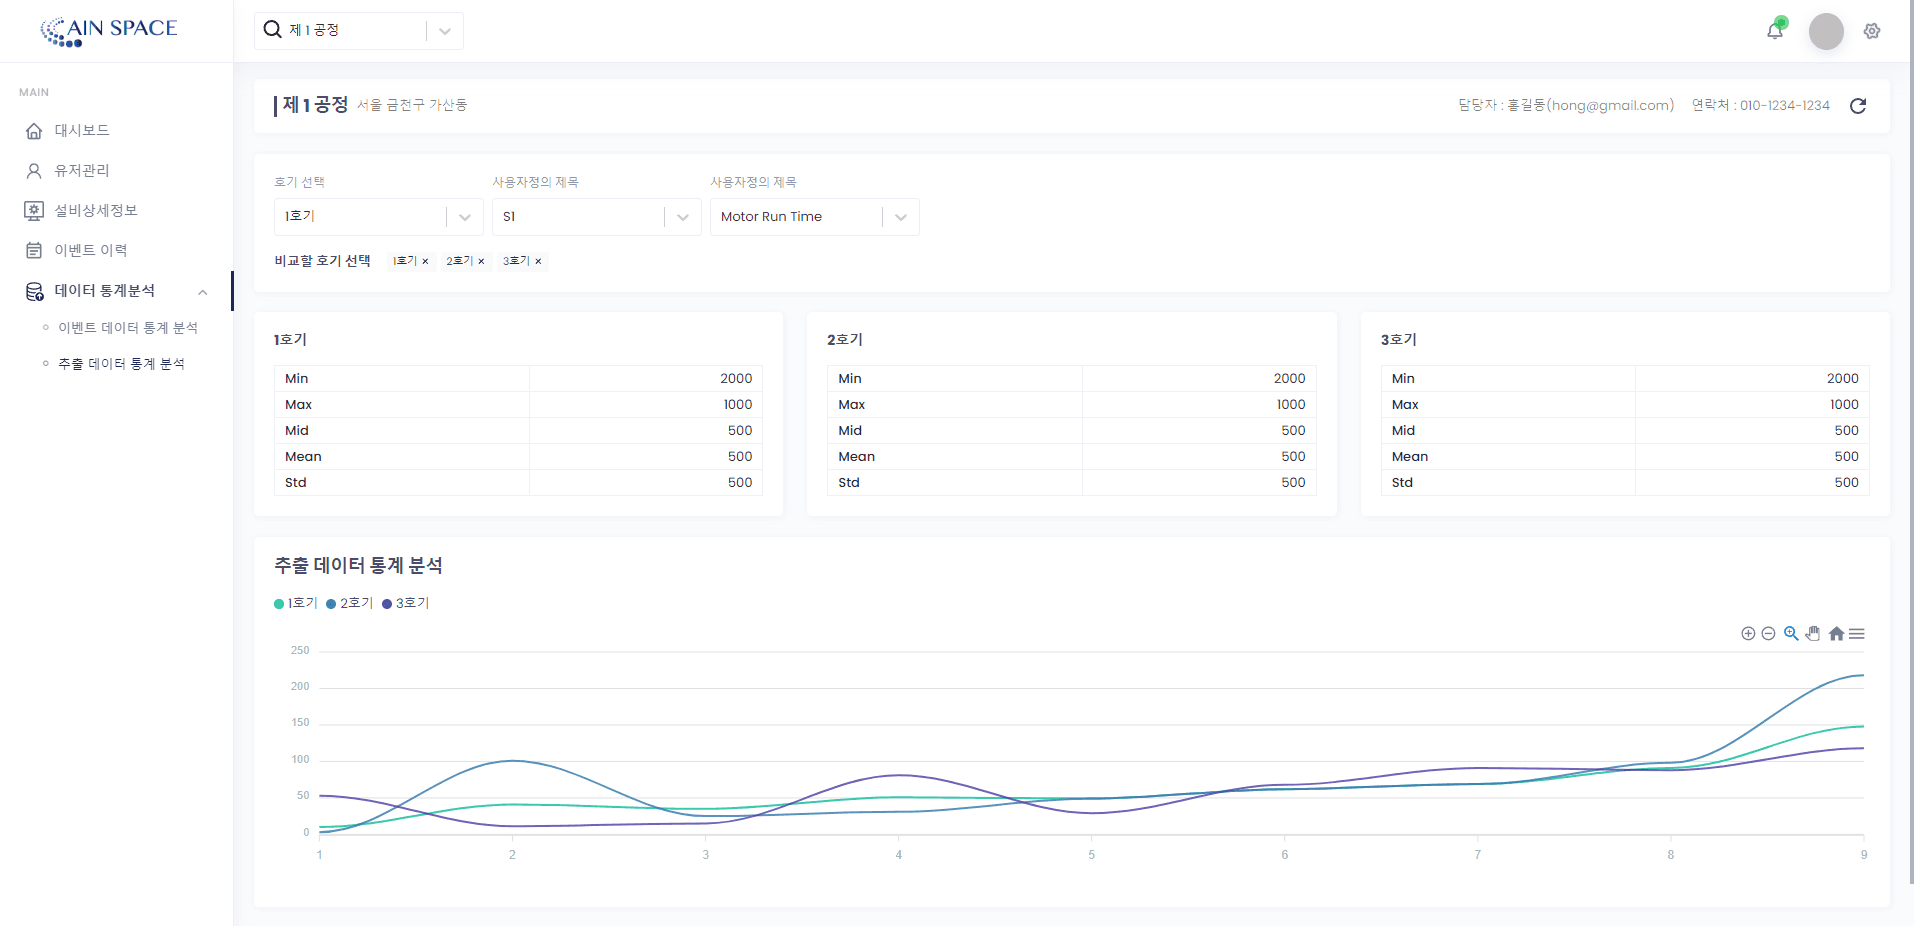Screen dimensions: 1914x926
Task: Open the 호기 선택 dropdown showing 1호기
Action: coord(378,216)
